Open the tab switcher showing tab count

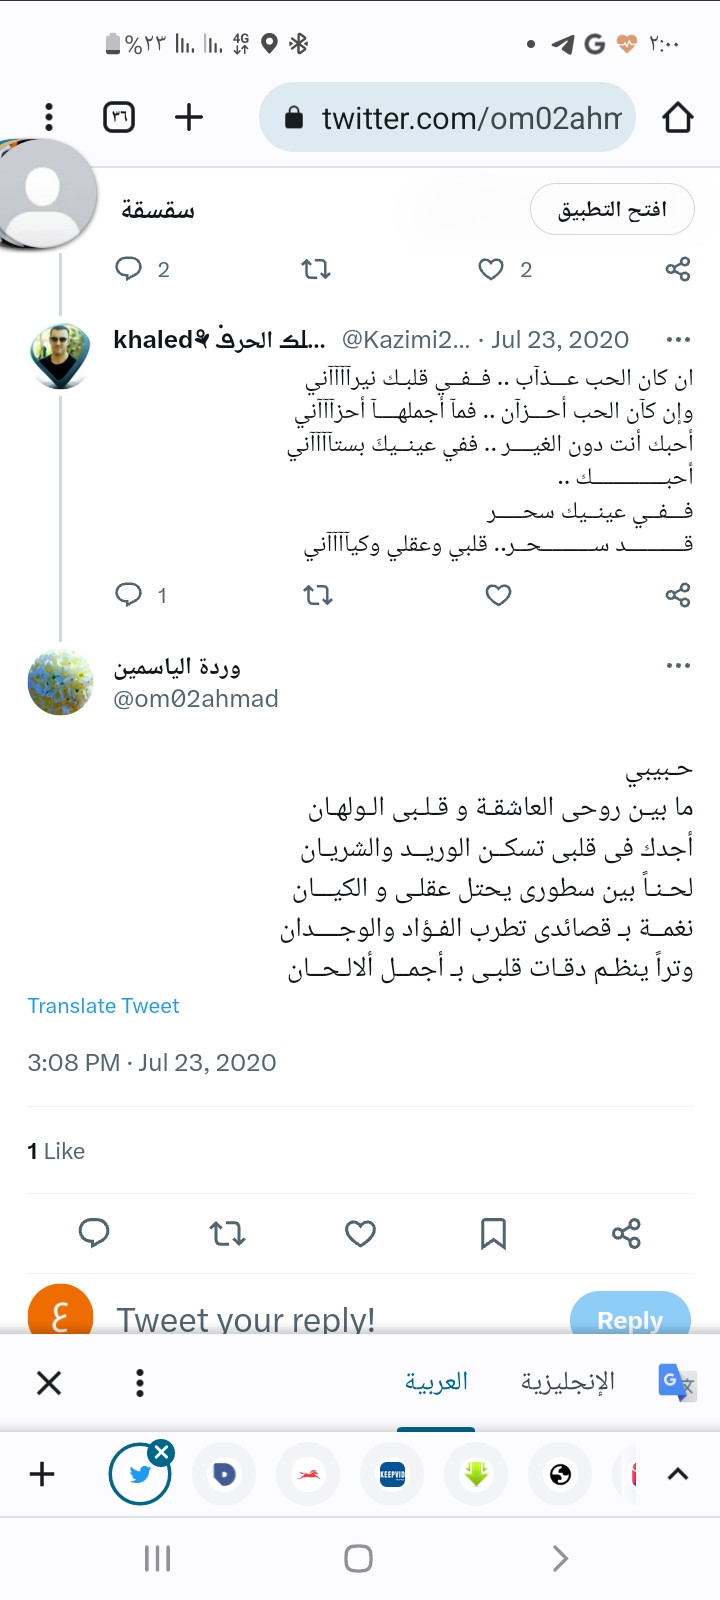(x=119, y=118)
